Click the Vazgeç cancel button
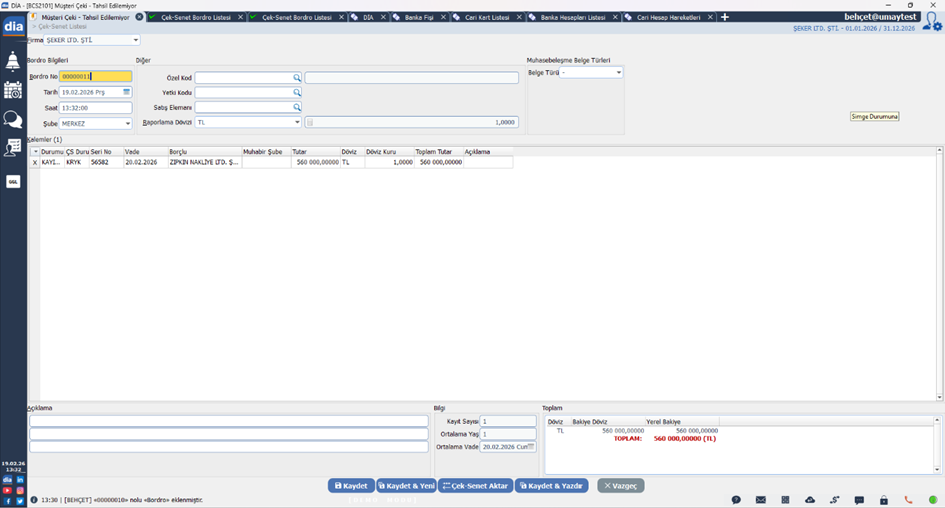The width and height of the screenshot is (945, 508). [x=621, y=485]
